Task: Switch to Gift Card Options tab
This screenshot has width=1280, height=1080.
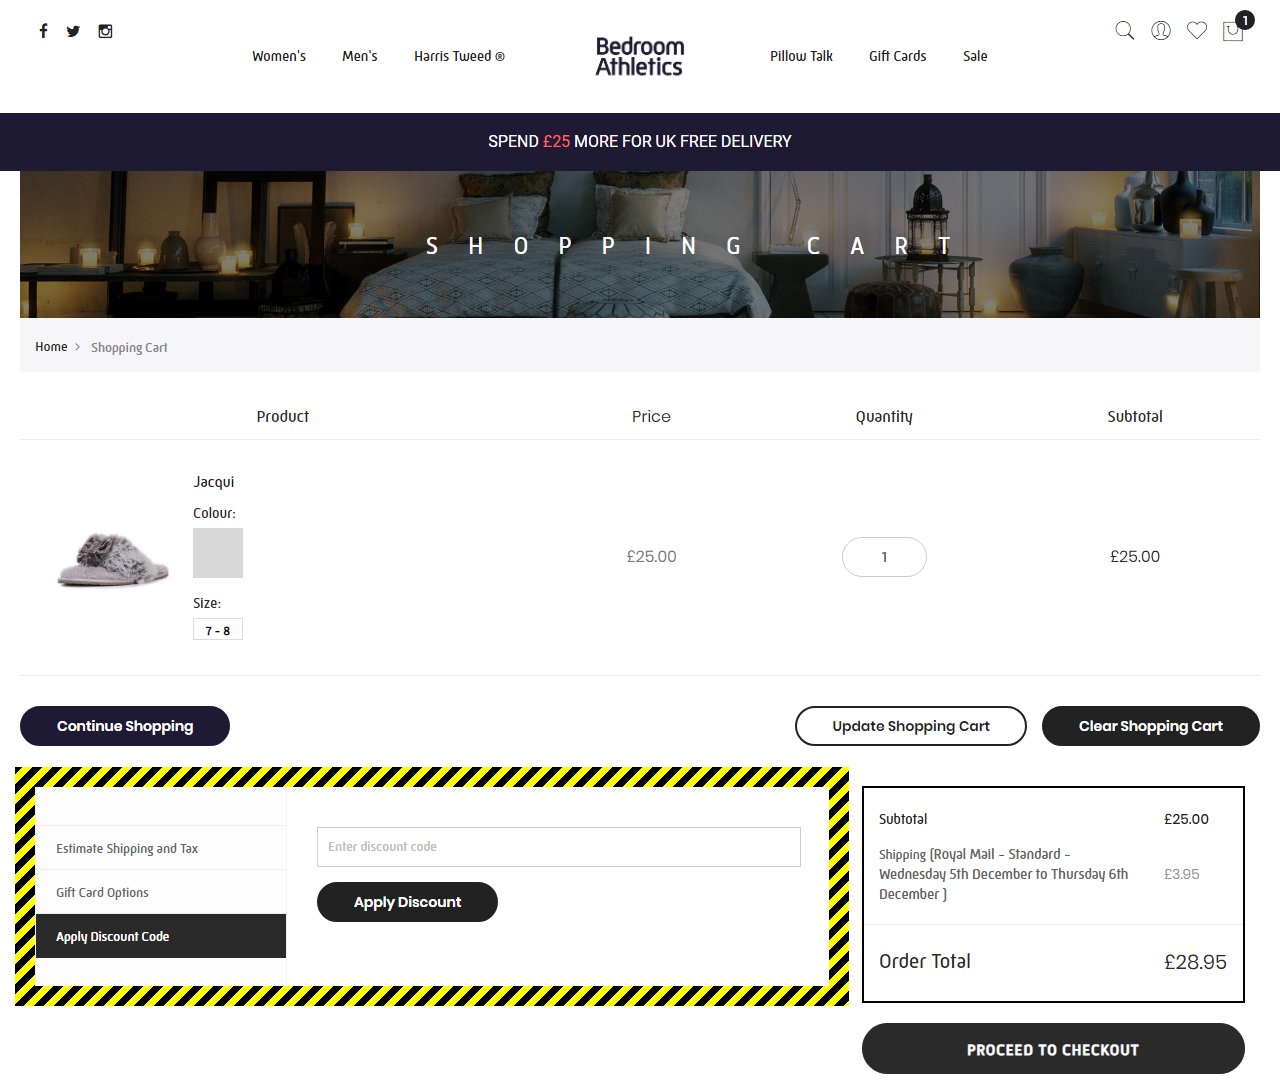Action: [x=161, y=892]
